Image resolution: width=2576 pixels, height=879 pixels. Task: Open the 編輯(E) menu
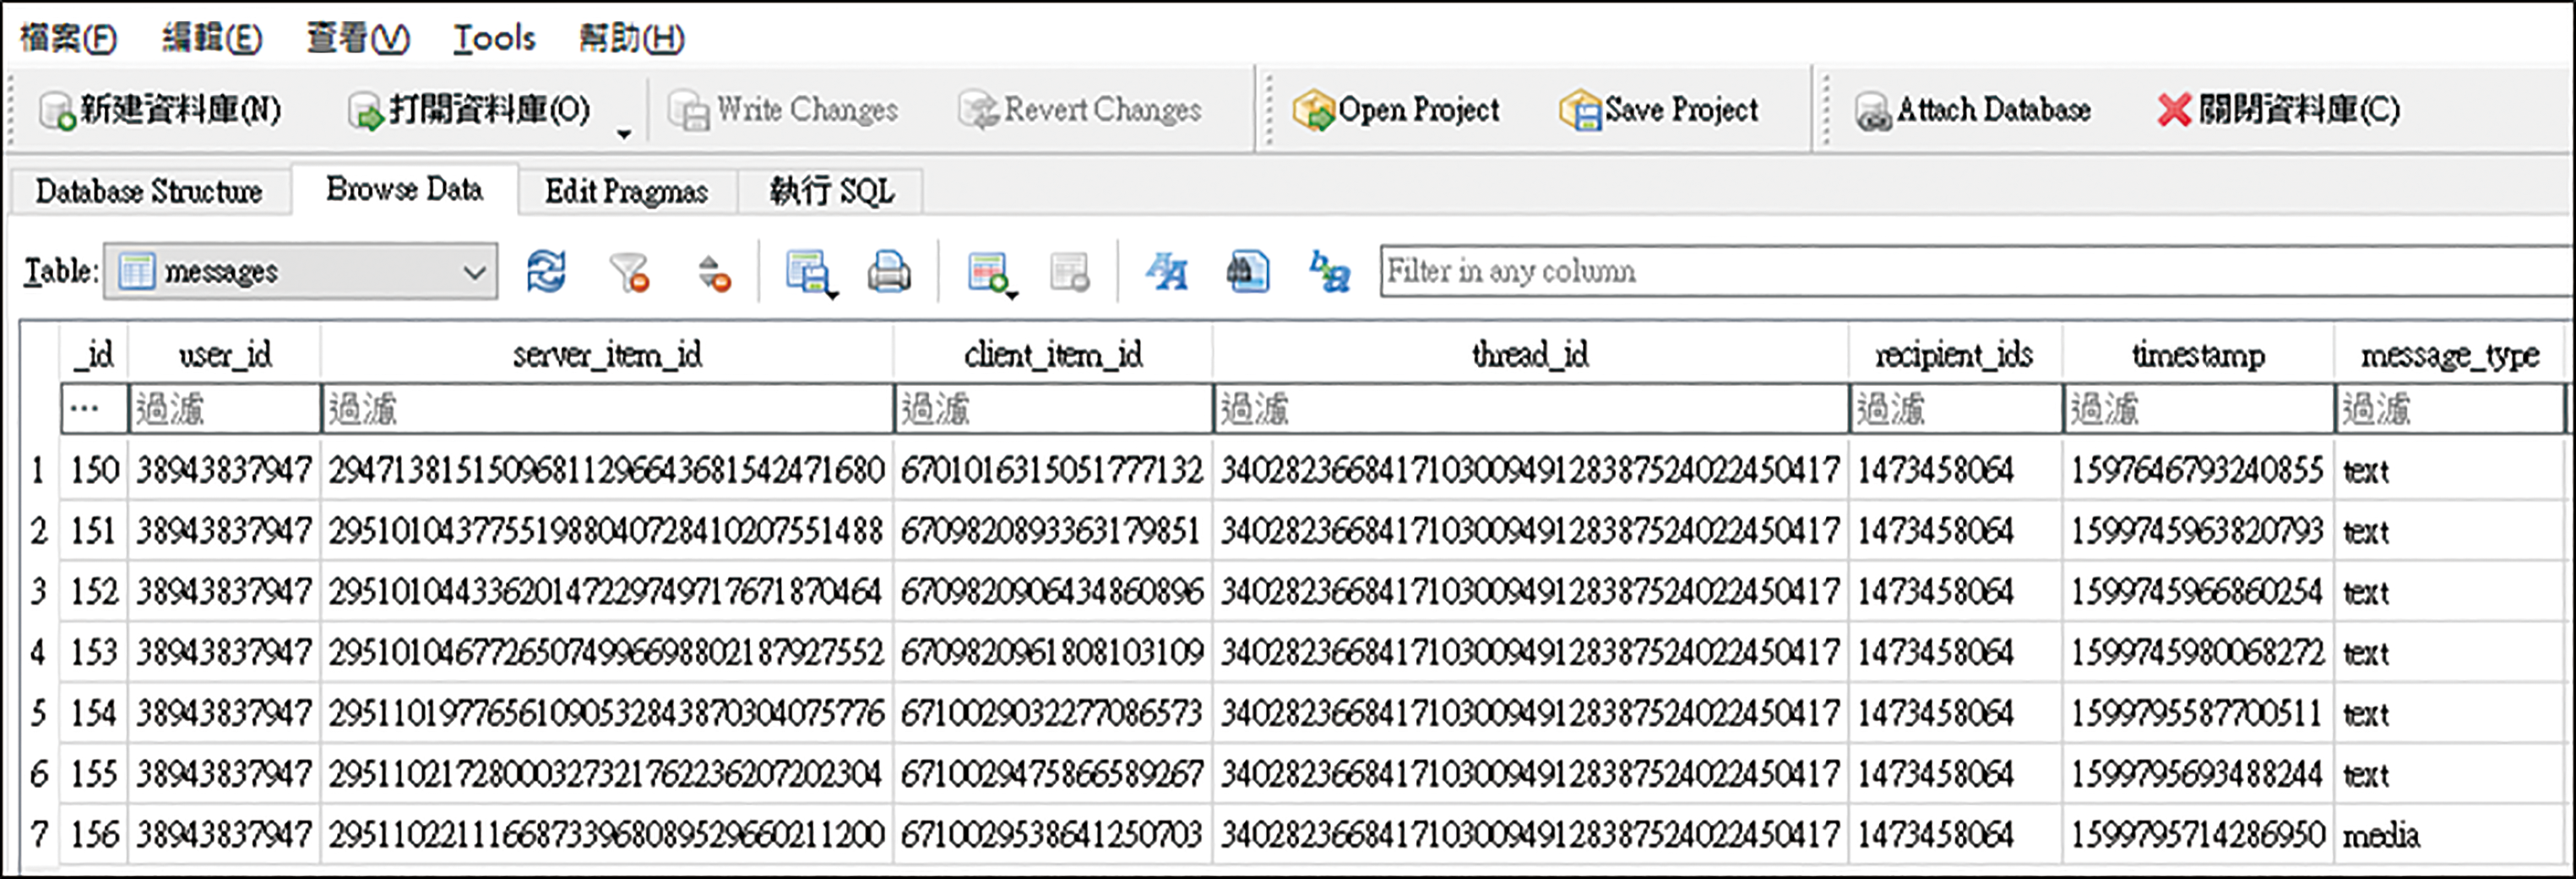point(212,38)
